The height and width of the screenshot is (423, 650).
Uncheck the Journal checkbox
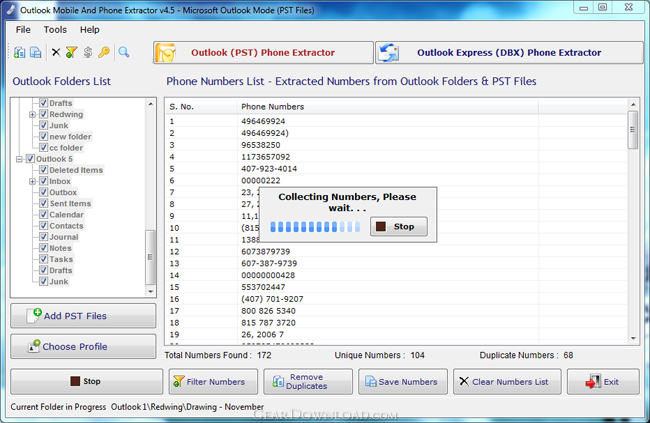point(44,237)
